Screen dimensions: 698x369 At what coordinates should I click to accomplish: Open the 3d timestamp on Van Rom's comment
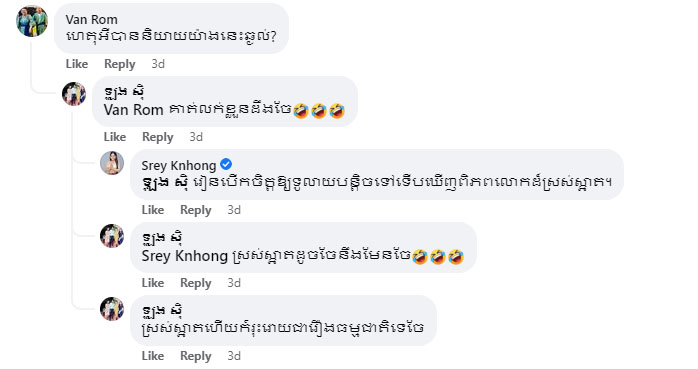[x=158, y=64]
